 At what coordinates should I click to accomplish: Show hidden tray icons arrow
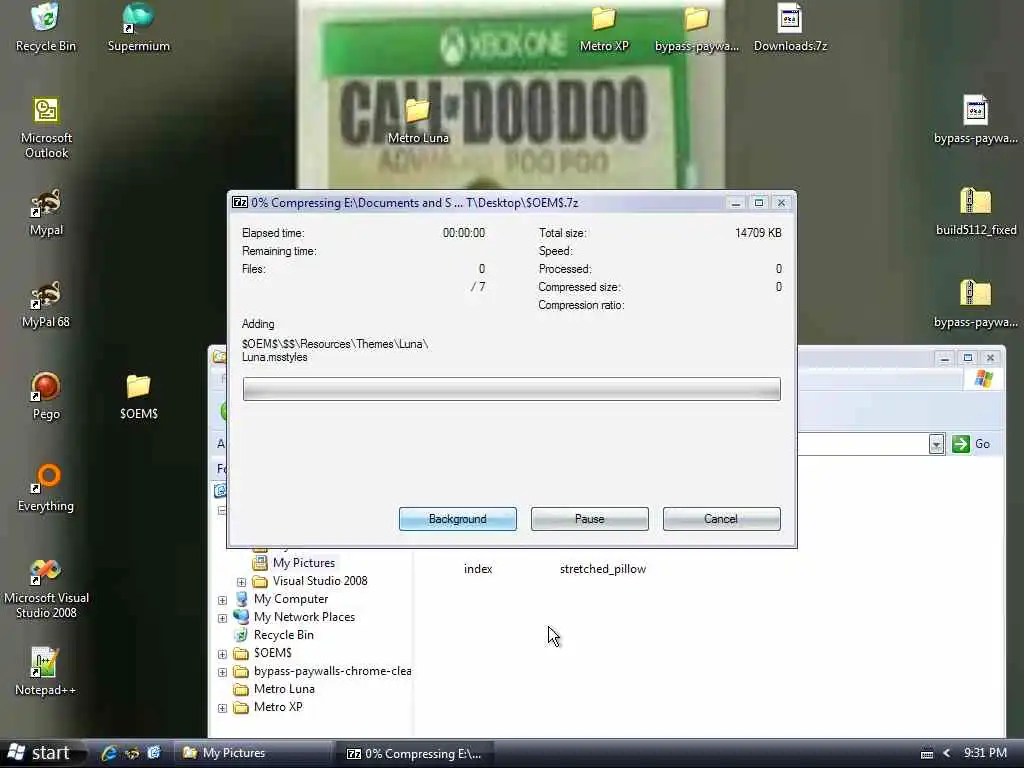(946, 754)
